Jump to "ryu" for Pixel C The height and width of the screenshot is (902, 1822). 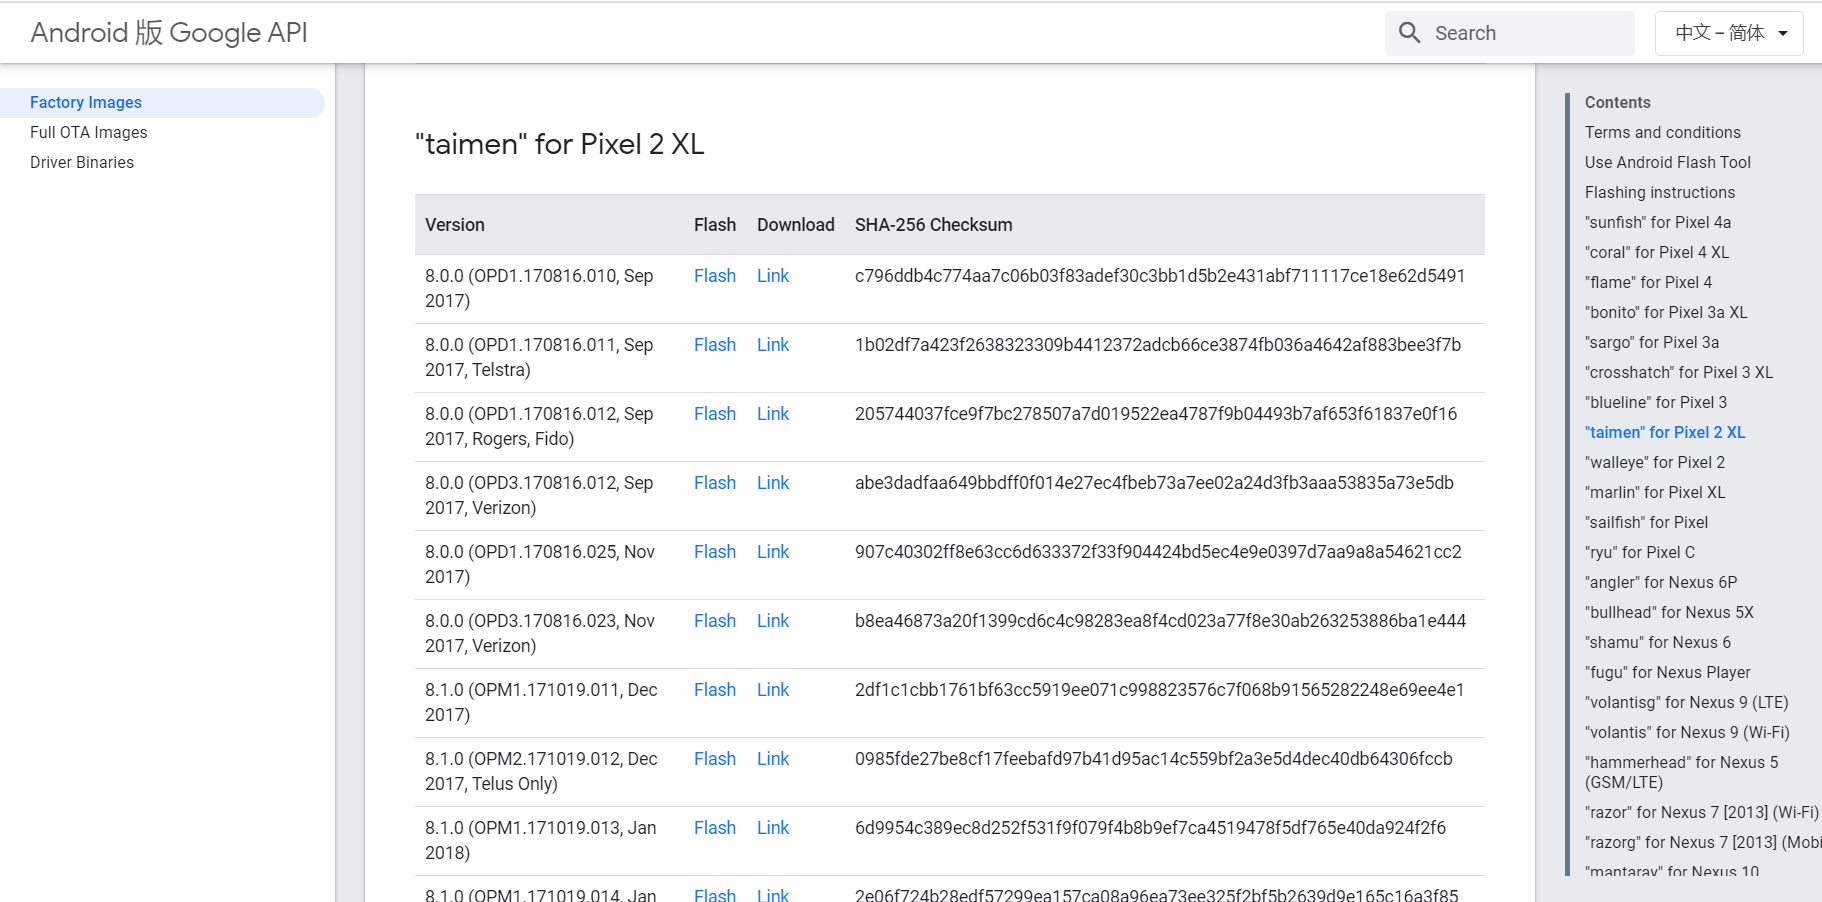click(1640, 553)
